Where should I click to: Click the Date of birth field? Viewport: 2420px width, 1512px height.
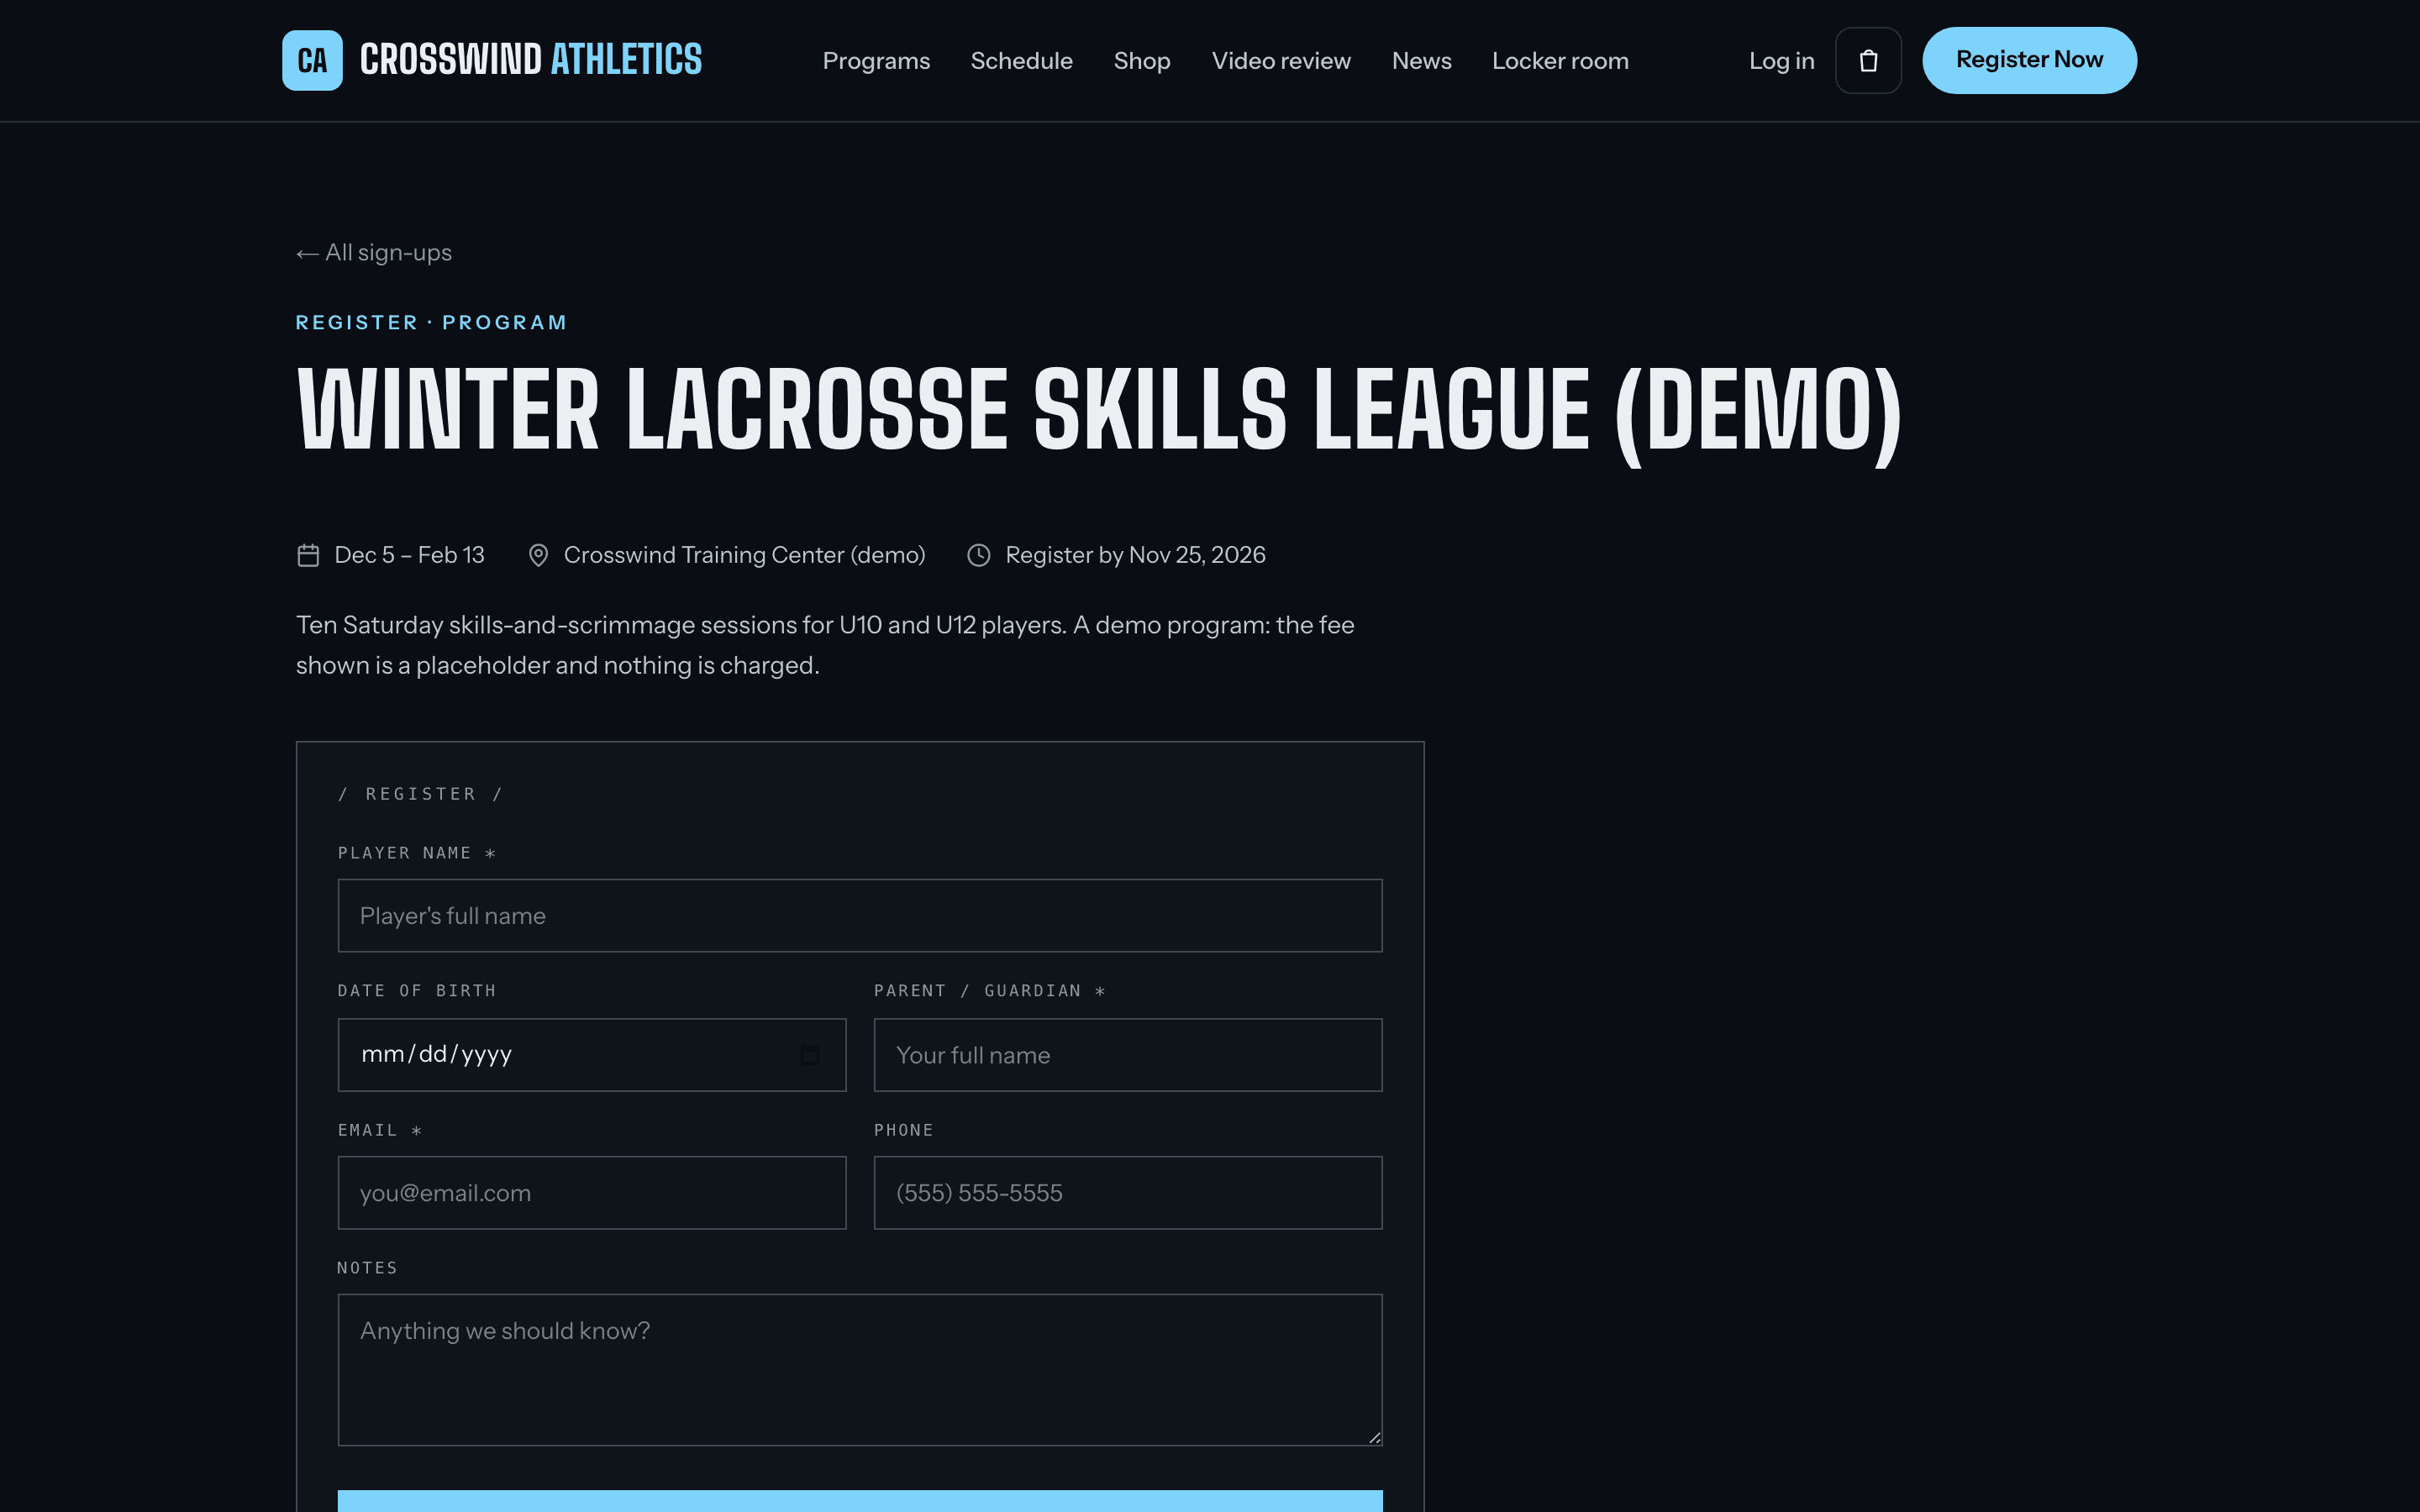pos(592,1055)
